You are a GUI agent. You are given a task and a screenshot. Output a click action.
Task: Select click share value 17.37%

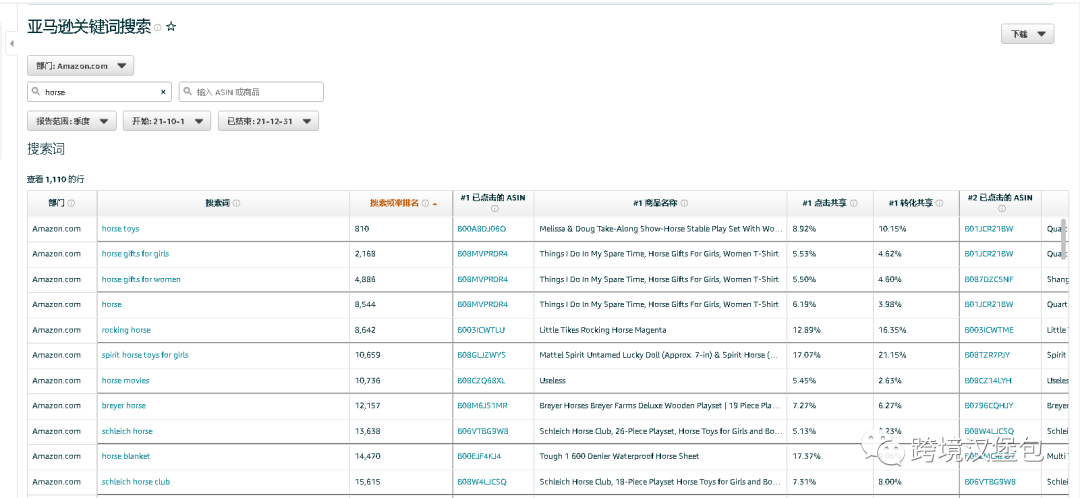[x=806, y=457]
